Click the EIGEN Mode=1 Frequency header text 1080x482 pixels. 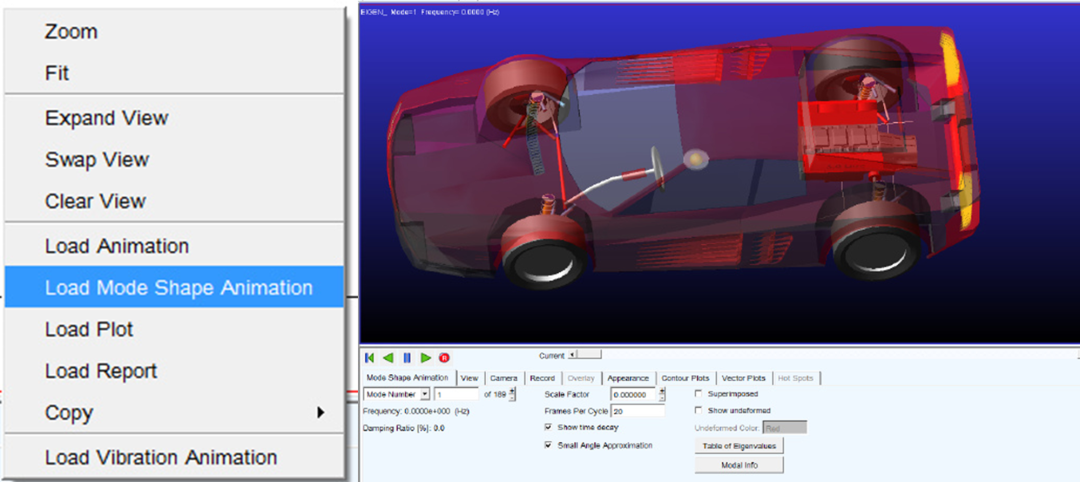tap(429, 12)
